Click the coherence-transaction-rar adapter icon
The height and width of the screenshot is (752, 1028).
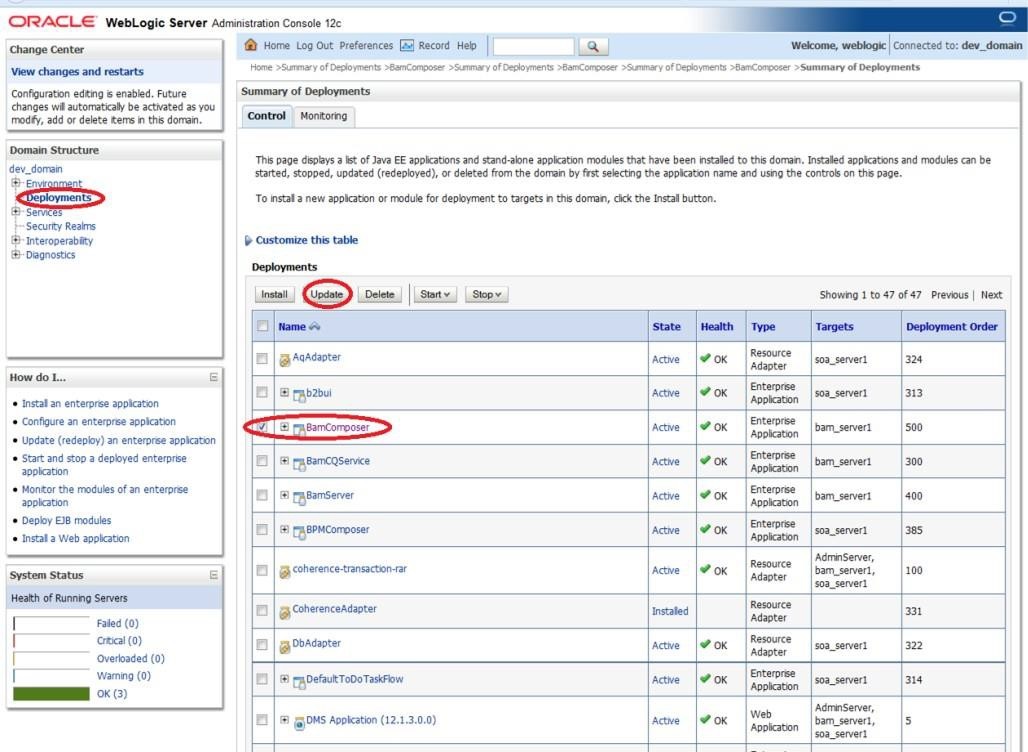point(285,572)
